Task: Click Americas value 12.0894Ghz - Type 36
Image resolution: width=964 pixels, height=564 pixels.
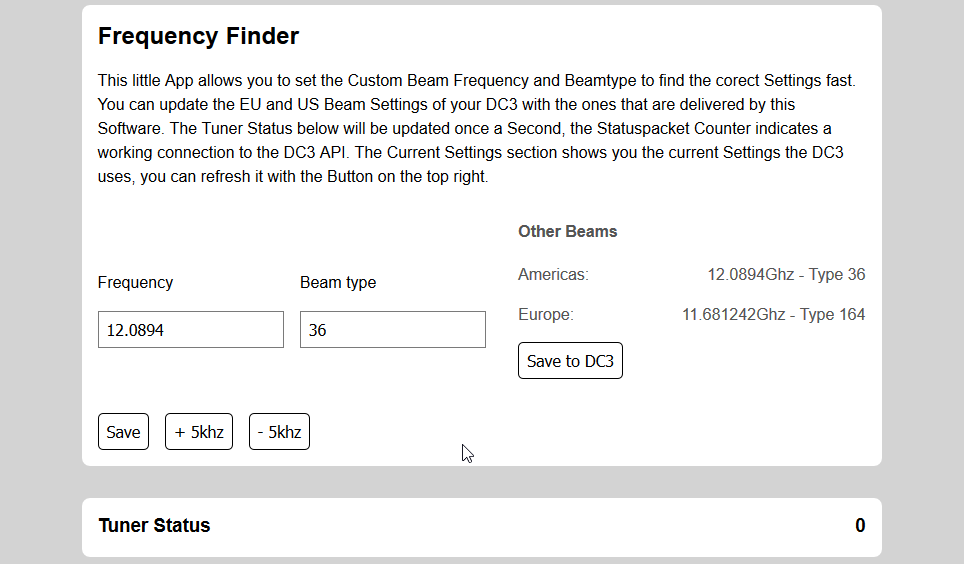Action: (x=786, y=274)
